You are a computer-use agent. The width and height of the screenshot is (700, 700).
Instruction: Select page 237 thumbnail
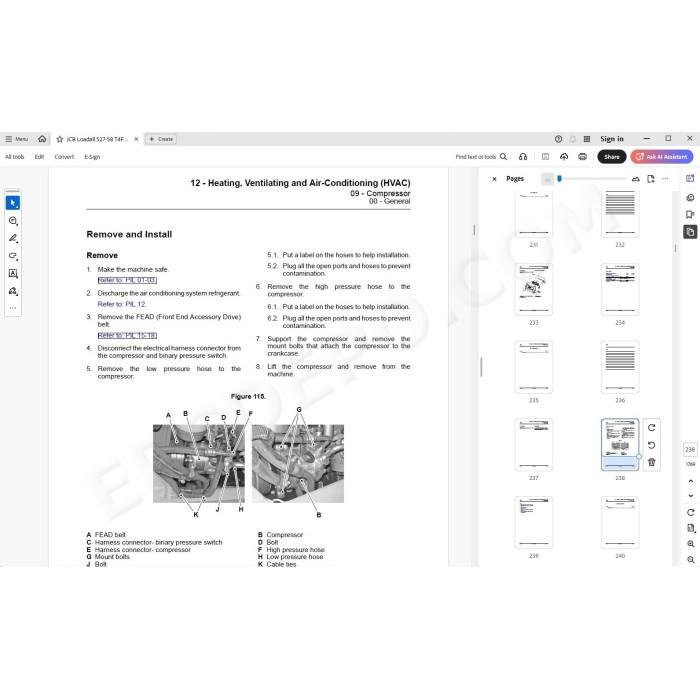tap(533, 445)
